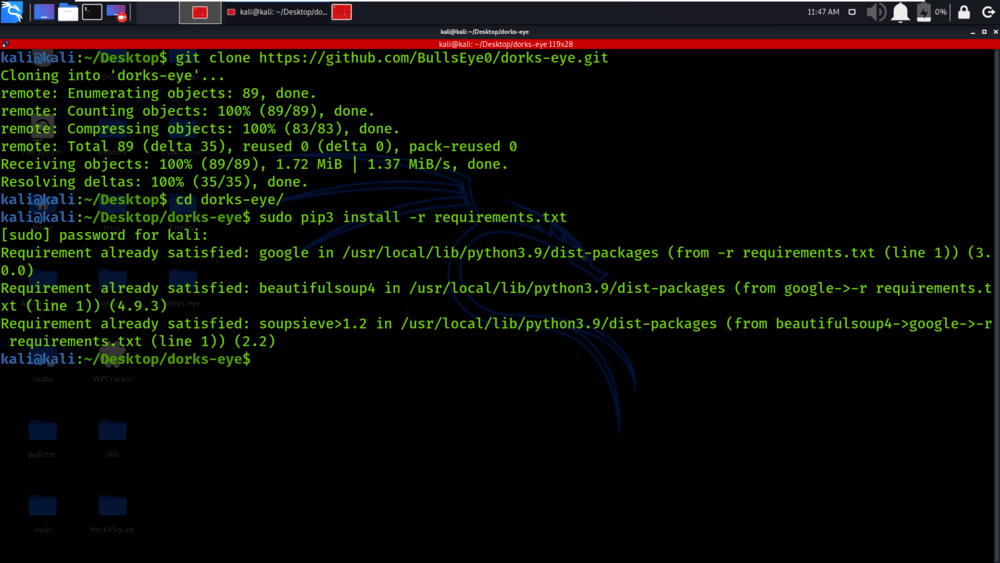Click the red window thumbnail after the task button
The height and width of the screenshot is (563, 1000).
342,12
